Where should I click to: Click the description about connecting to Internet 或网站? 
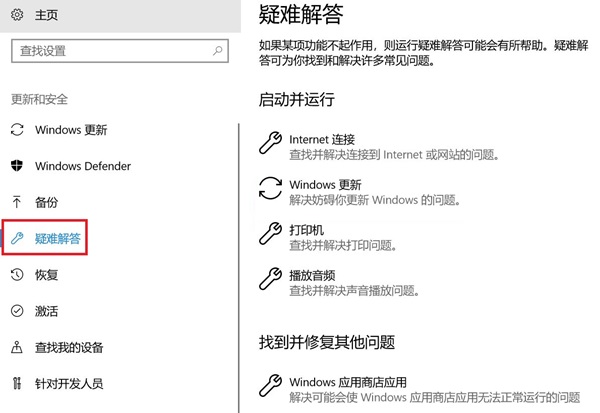tap(394, 155)
